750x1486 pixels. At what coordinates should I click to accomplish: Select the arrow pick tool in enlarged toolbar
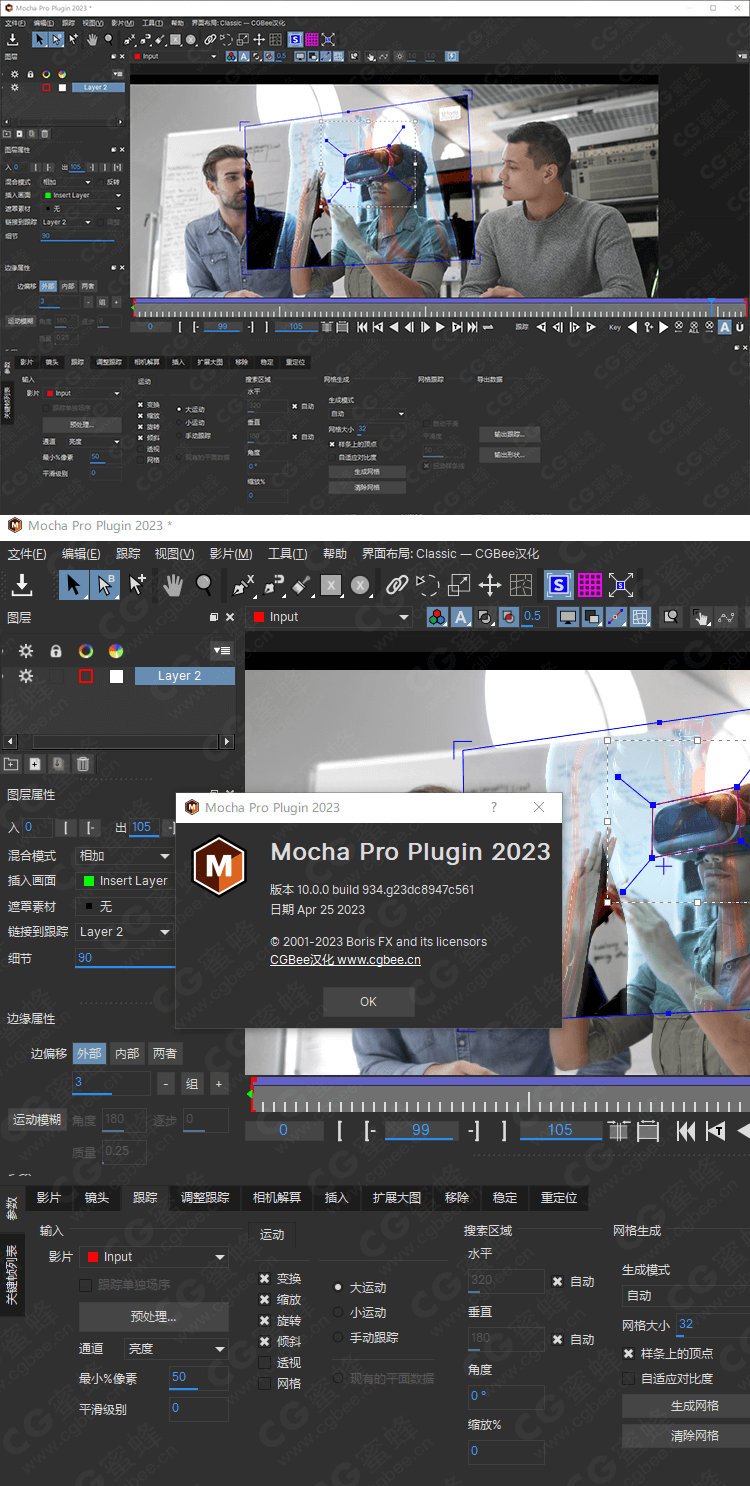click(73, 585)
